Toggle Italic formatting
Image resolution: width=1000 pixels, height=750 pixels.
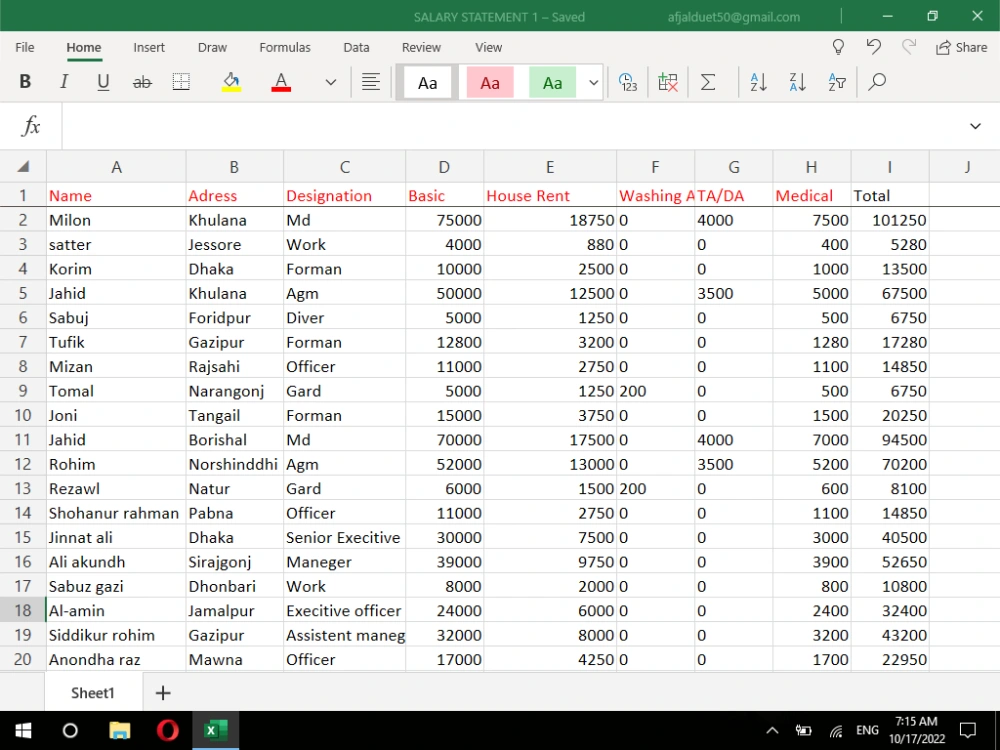point(64,82)
